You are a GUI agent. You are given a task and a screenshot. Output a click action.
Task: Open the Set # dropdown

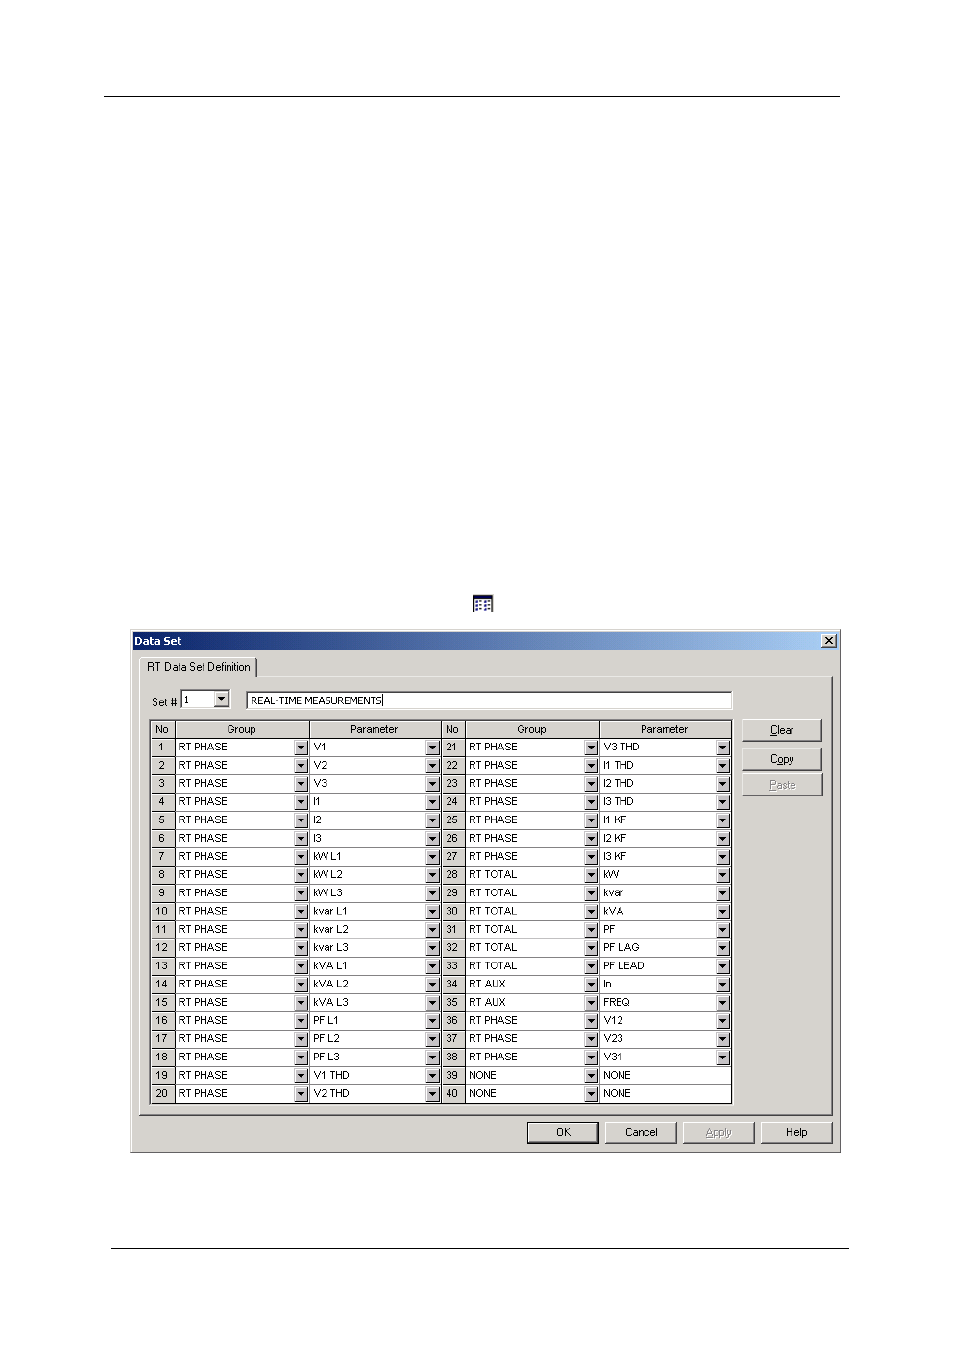222,700
